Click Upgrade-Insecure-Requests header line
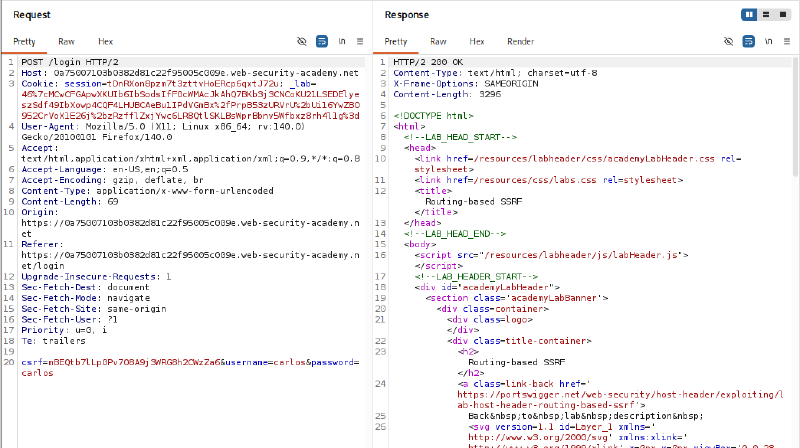Viewport: 800px width, 448px height. pyautogui.click(x=96, y=277)
